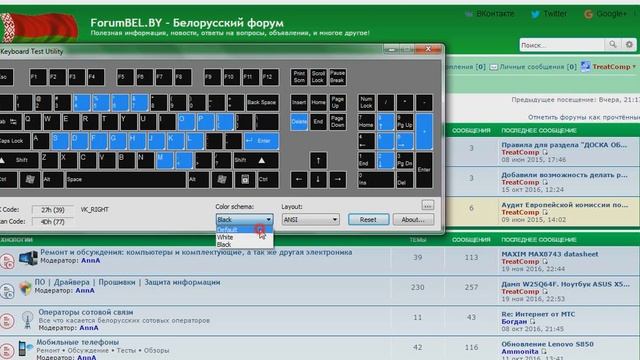Click the F1 key on the keyboard

(38, 77)
